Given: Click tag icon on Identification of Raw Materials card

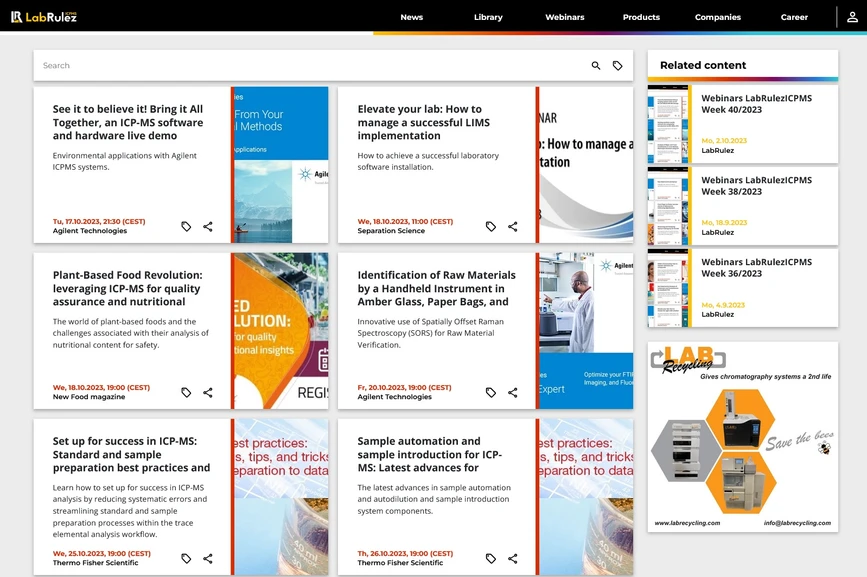Looking at the screenshot, I should [x=491, y=392].
